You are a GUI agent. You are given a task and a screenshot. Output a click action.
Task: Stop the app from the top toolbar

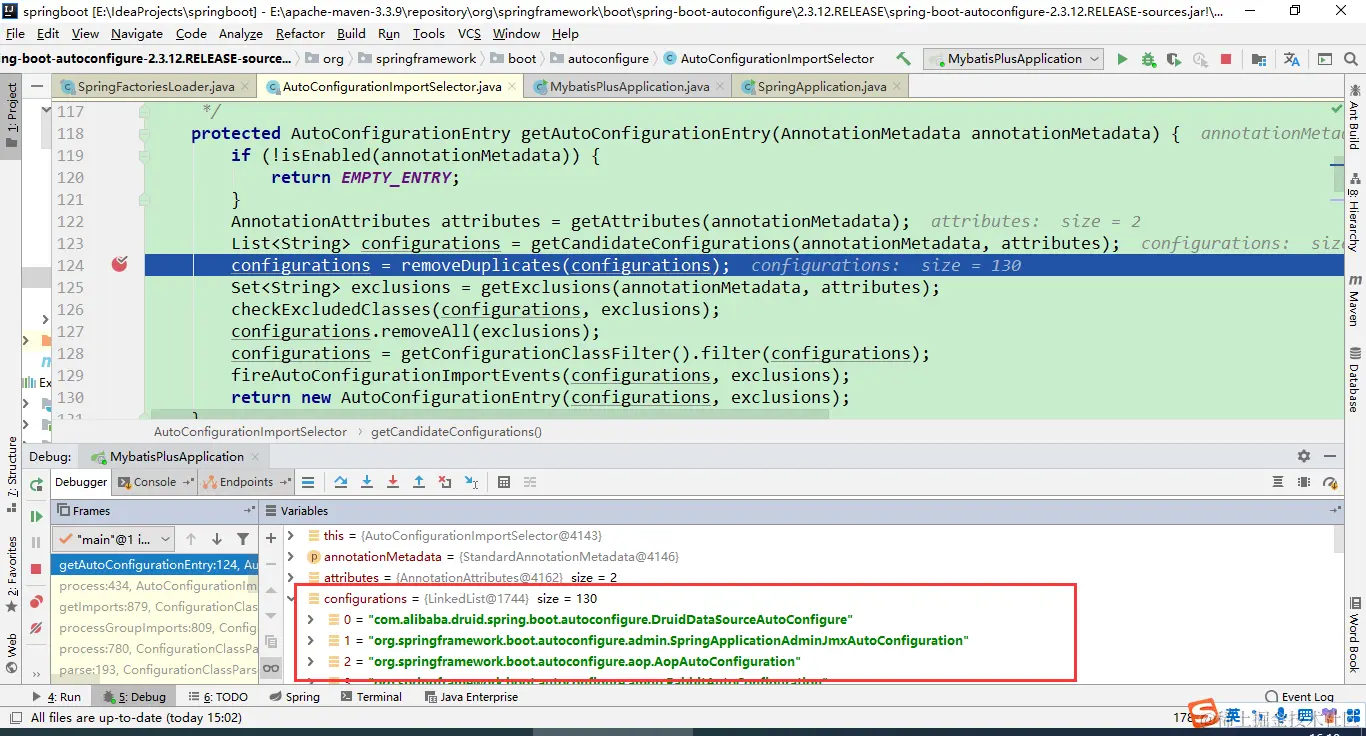tap(1226, 59)
